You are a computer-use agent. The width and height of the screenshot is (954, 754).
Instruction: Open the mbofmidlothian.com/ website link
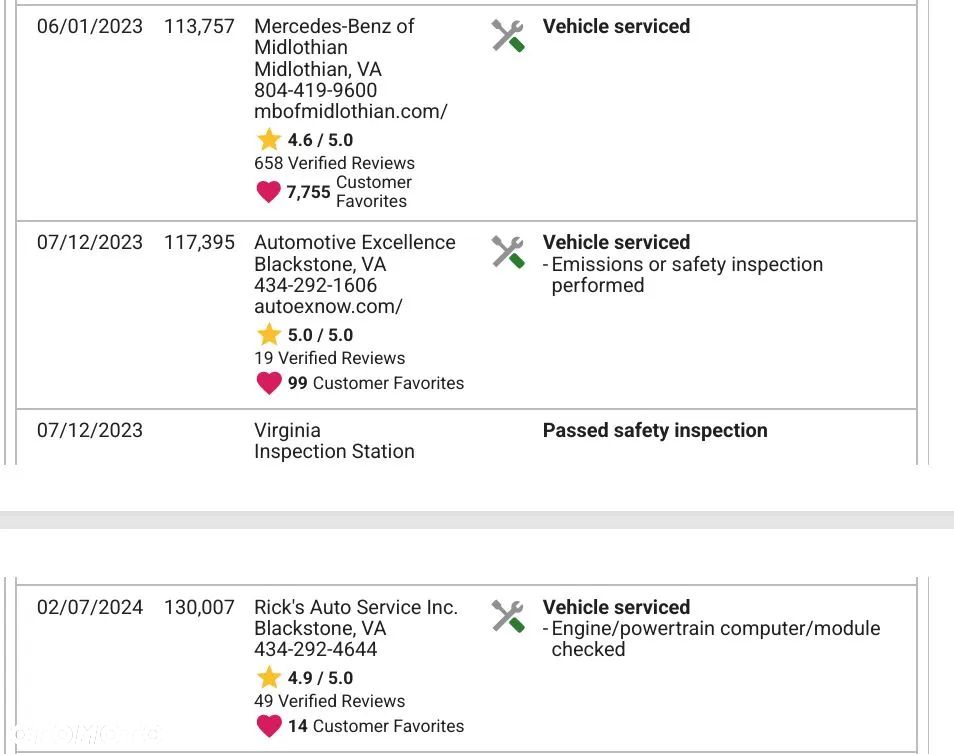[350, 112]
